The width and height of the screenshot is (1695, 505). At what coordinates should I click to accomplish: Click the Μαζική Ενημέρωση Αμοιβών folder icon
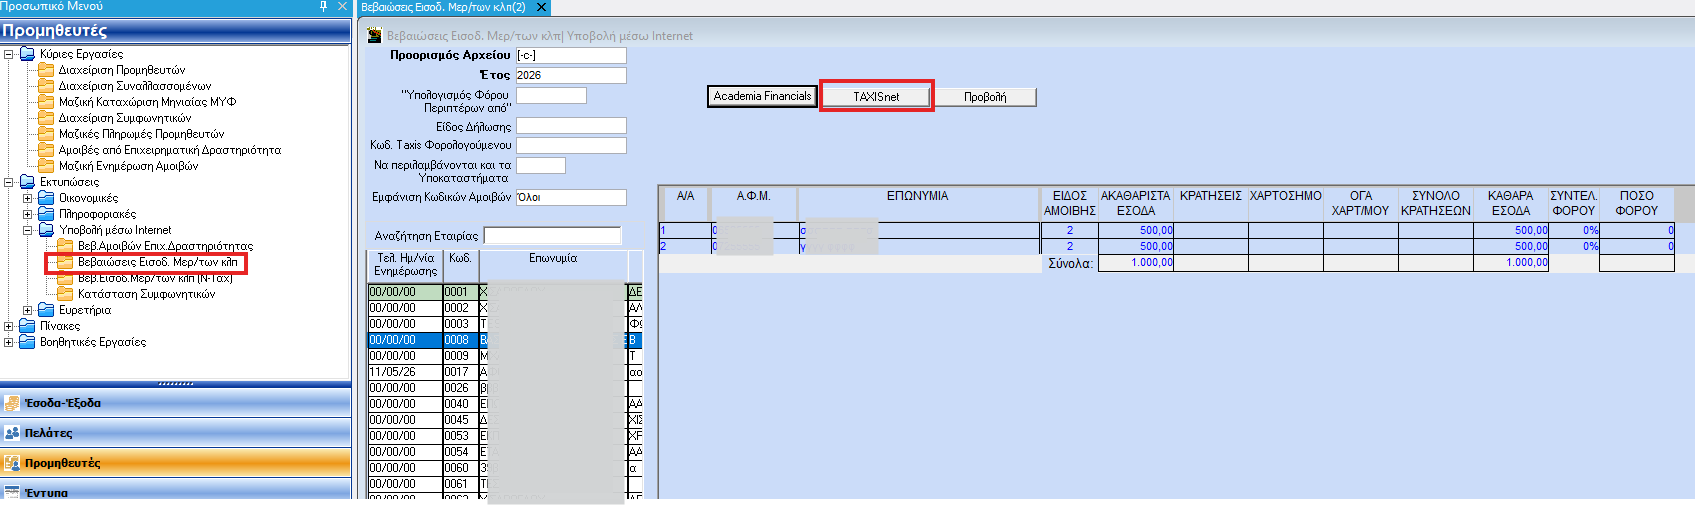(46, 166)
